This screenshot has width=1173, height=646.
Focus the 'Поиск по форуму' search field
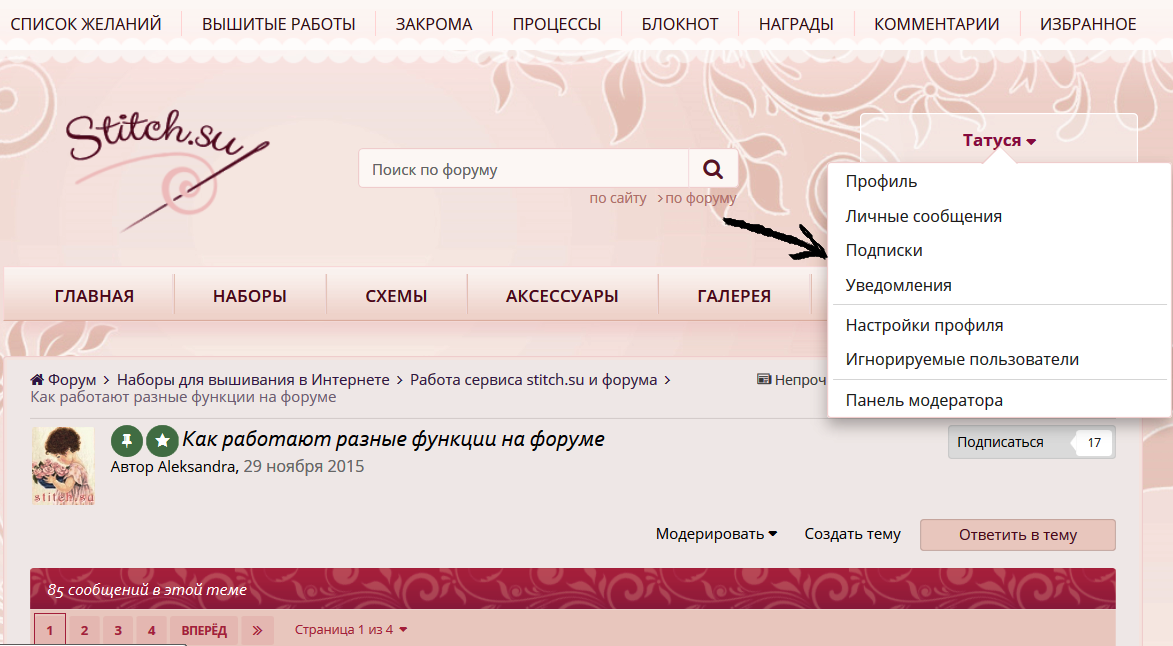(x=523, y=169)
